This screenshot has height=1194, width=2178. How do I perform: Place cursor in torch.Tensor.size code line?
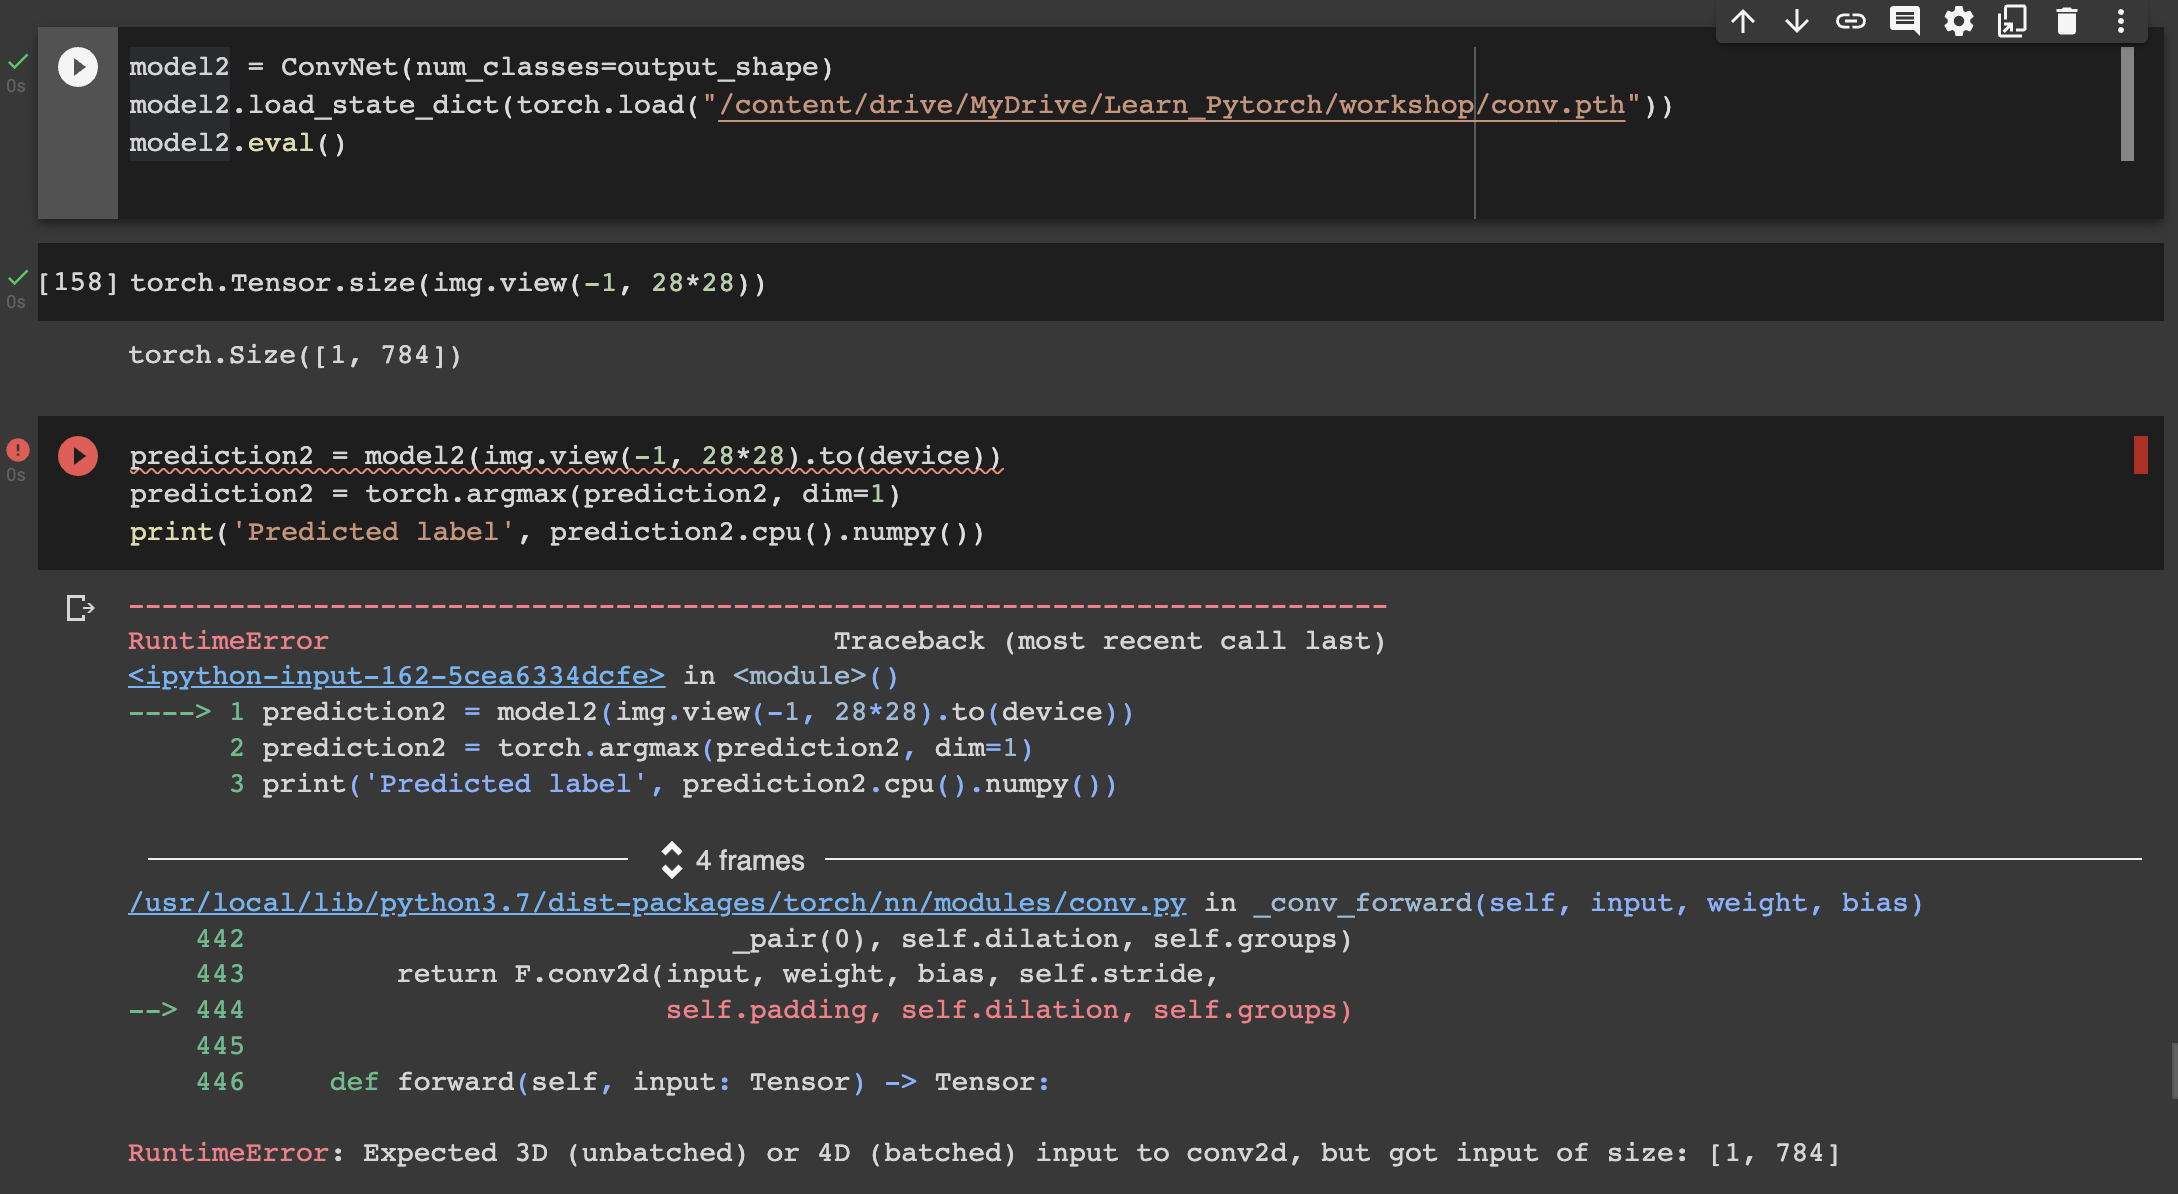[x=448, y=283]
